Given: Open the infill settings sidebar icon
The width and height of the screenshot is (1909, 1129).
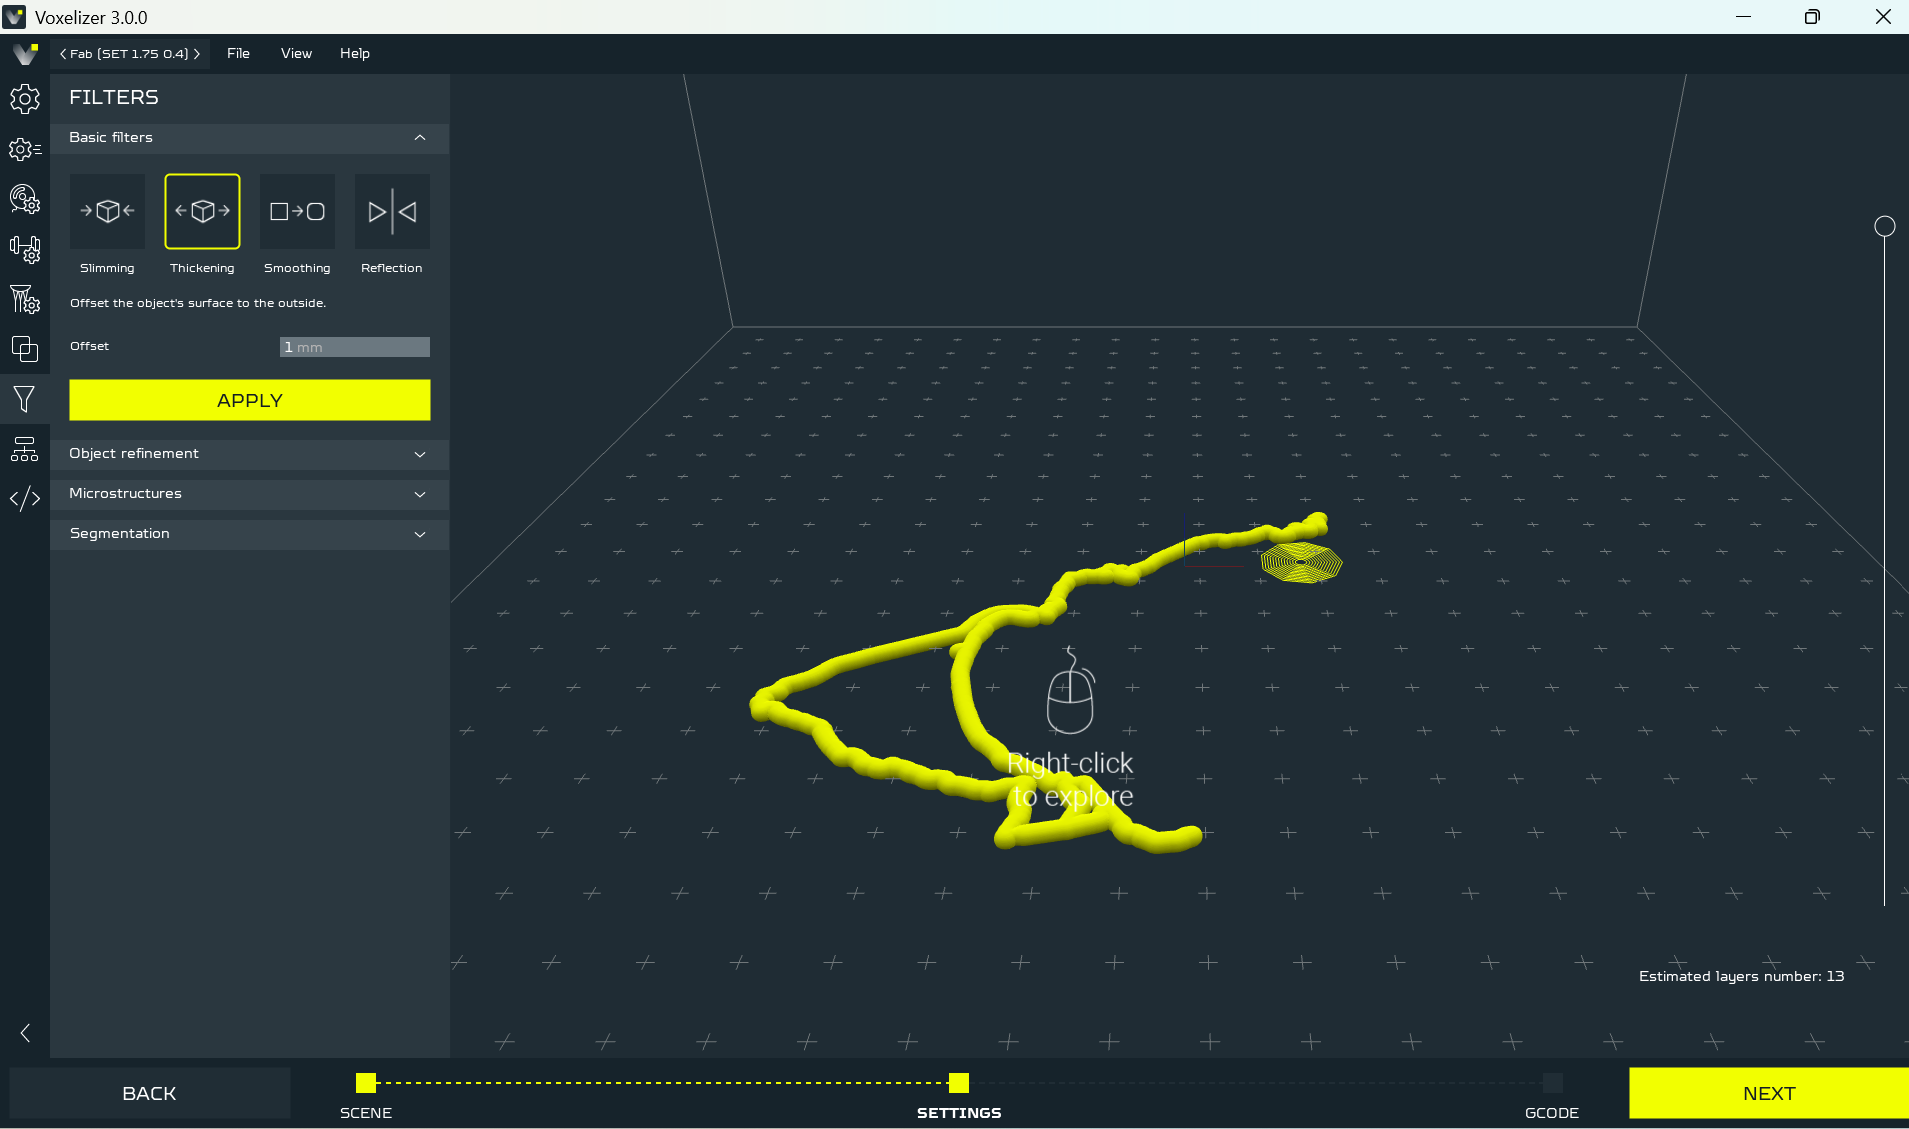Looking at the screenshot, I should 25,249.
